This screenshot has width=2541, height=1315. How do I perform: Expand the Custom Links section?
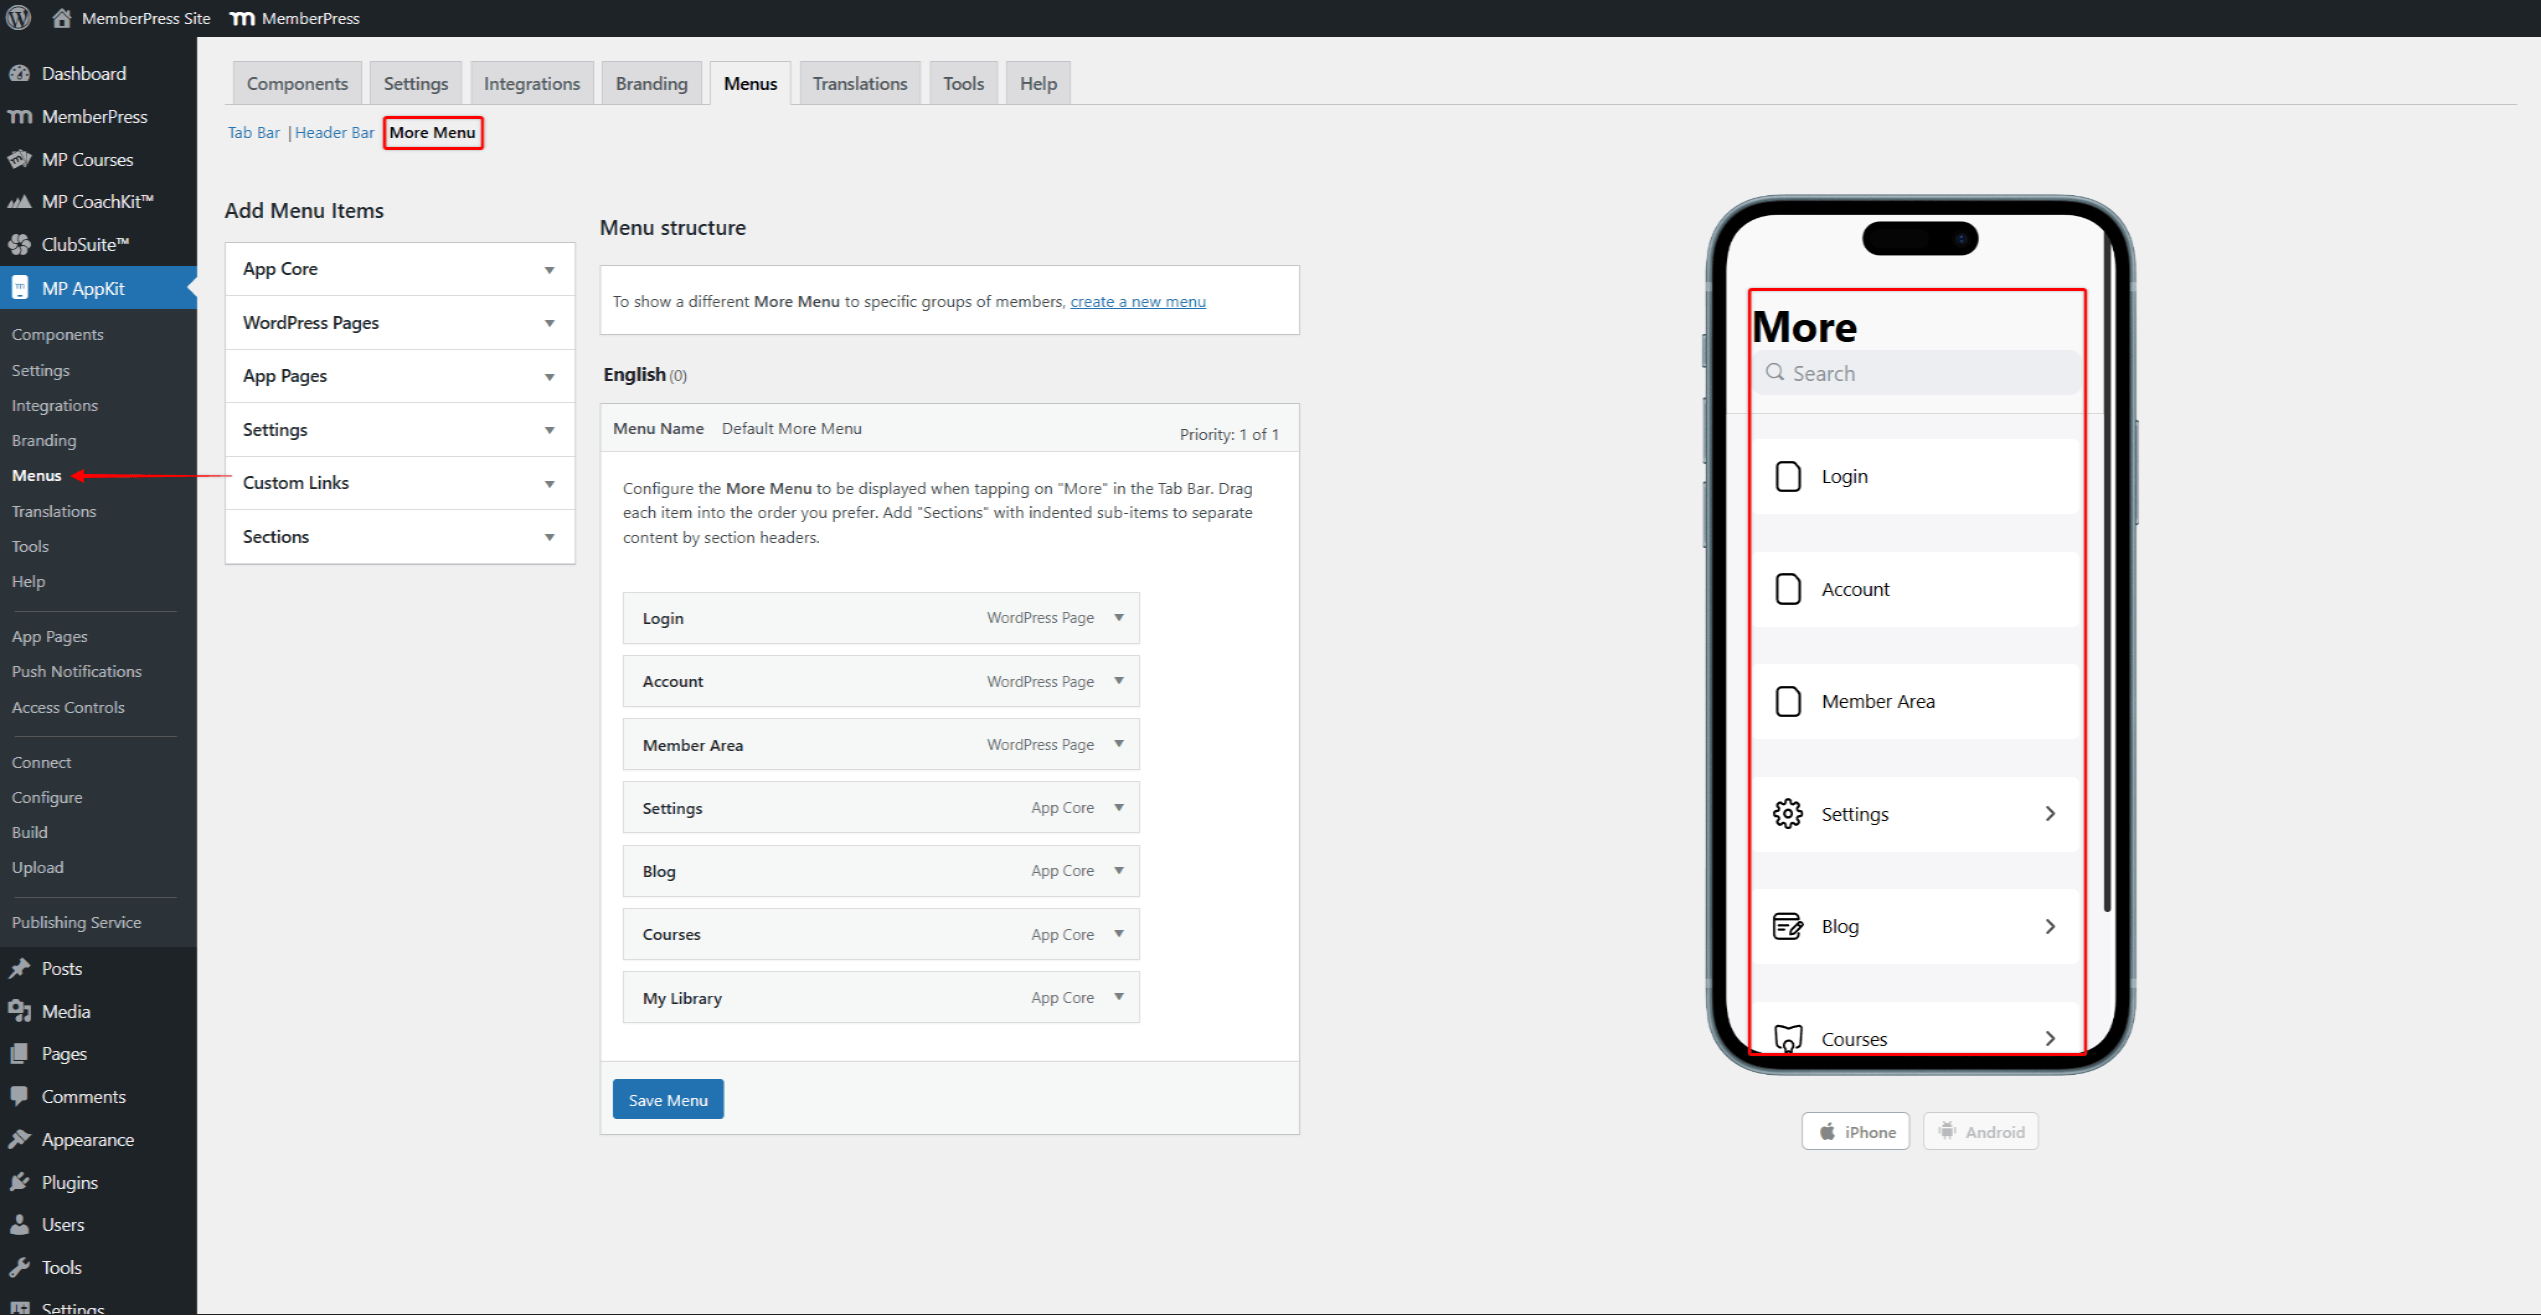(398, 482)
